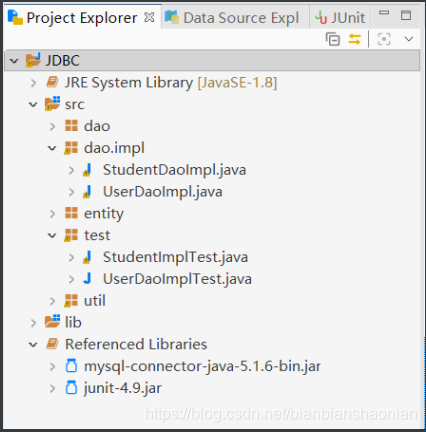Viewport: 426px width, 432px height.
Task: Select mysql-connector-java-5.1.6-bin.jar jar icon
Action: point(71,366)
